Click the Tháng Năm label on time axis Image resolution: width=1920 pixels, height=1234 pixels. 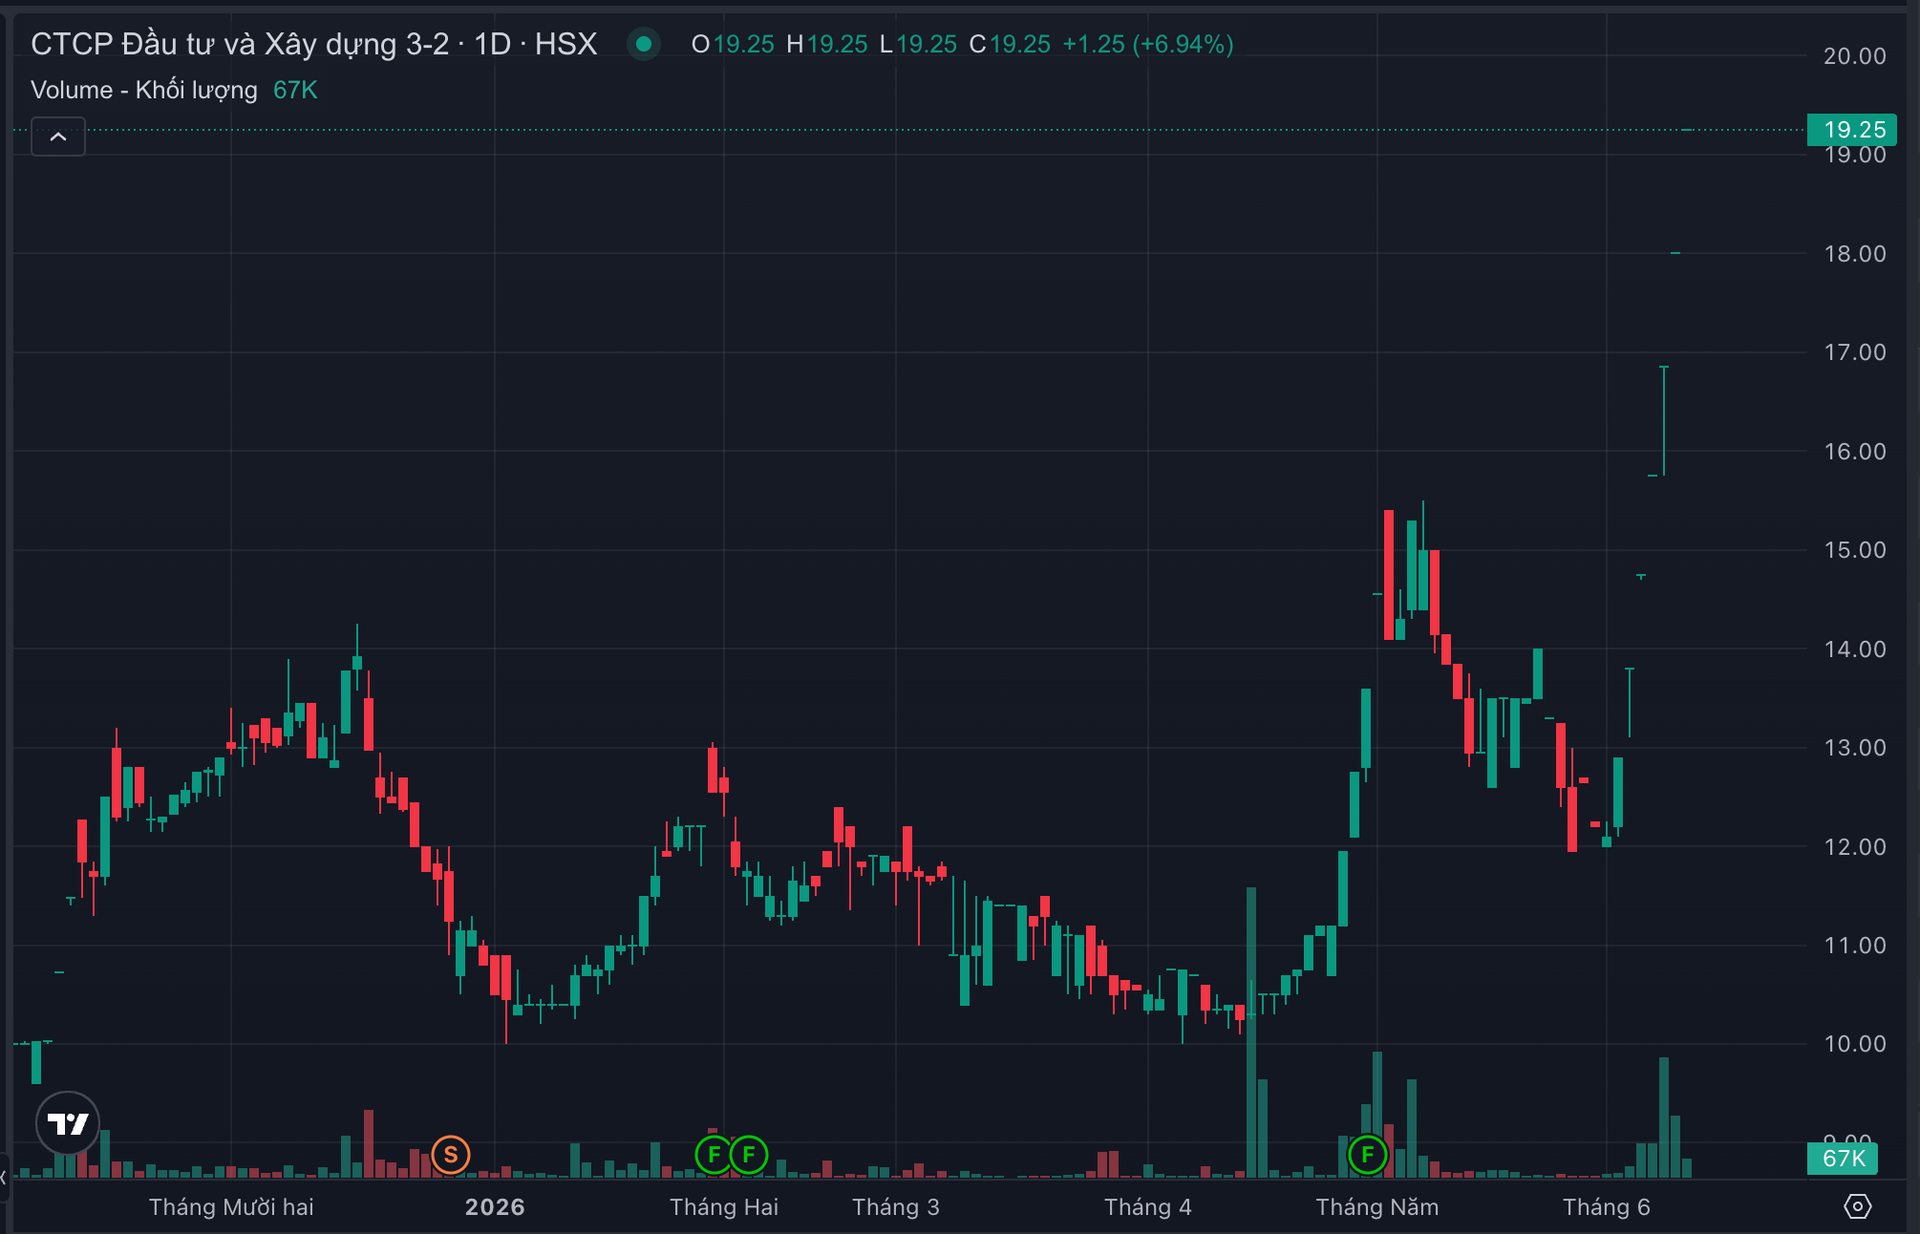[x=1377, y=1207]
